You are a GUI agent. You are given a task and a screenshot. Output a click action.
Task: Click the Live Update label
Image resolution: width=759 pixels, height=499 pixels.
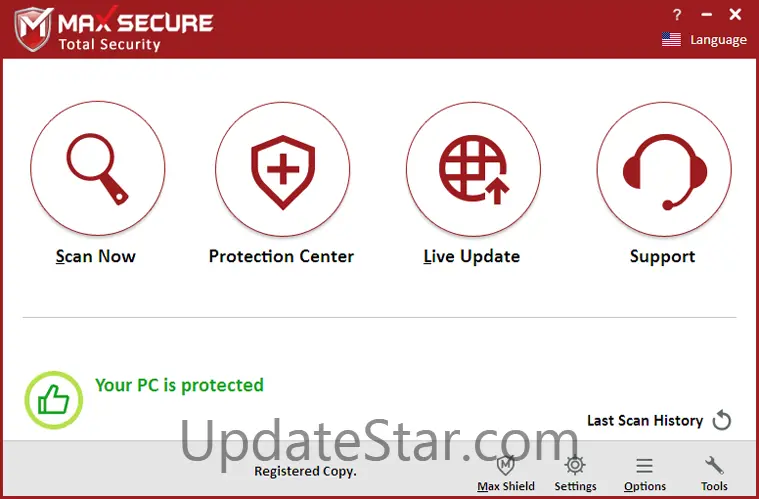471,256
